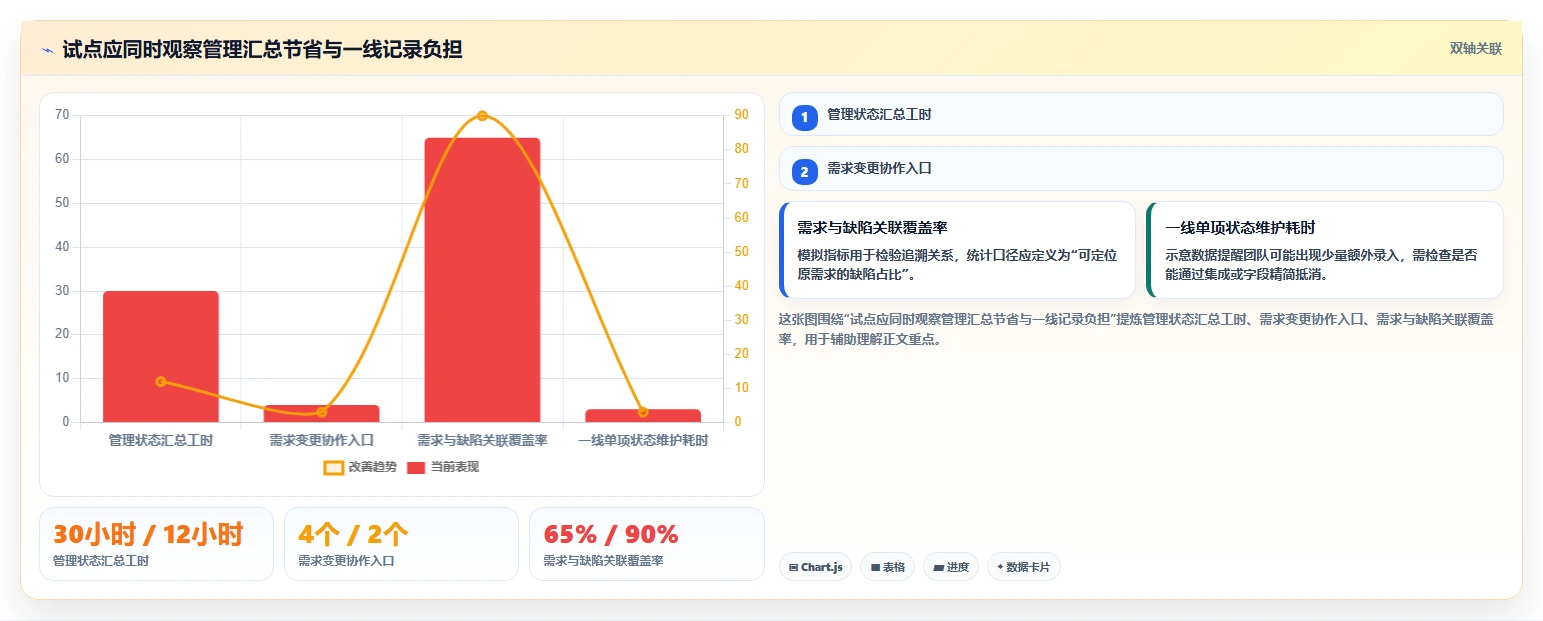Click the icon inside Chart.js tag
This screenshot has height=621, width=1543.
click(x=793, y=567)
